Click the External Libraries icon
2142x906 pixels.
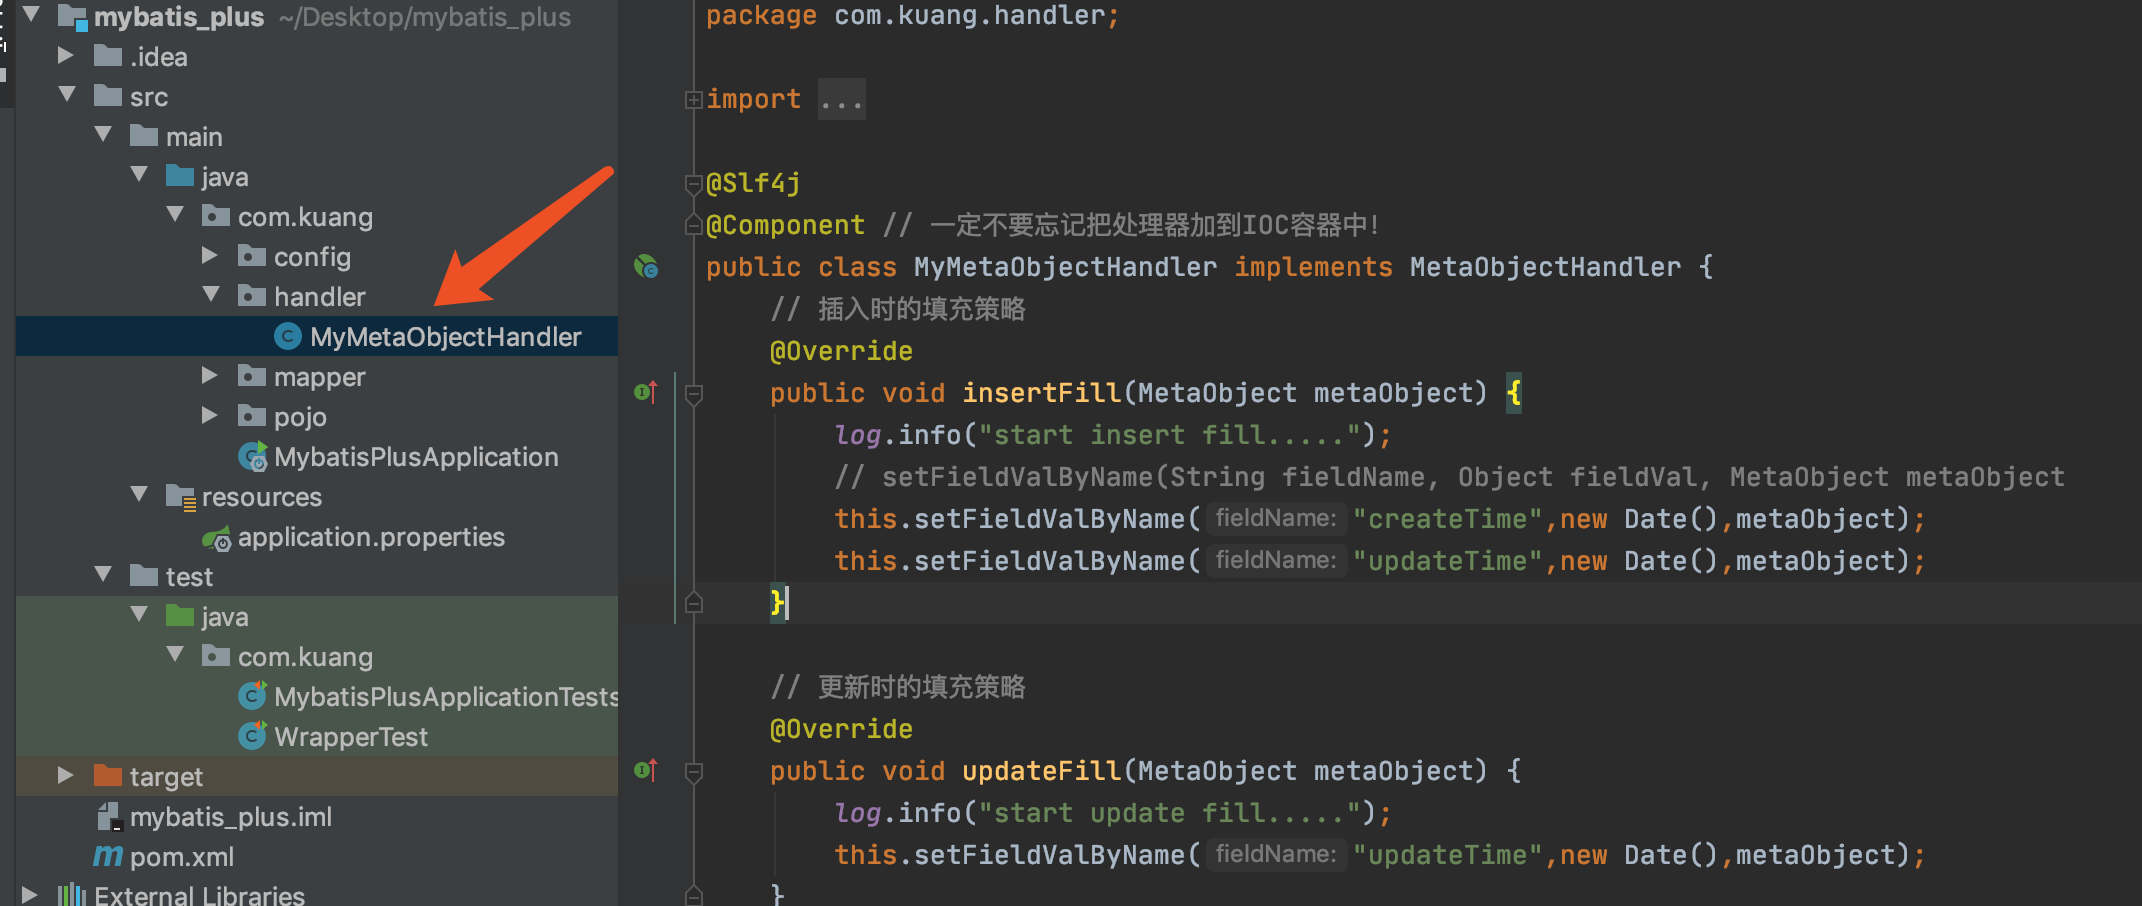pos(72,895)
